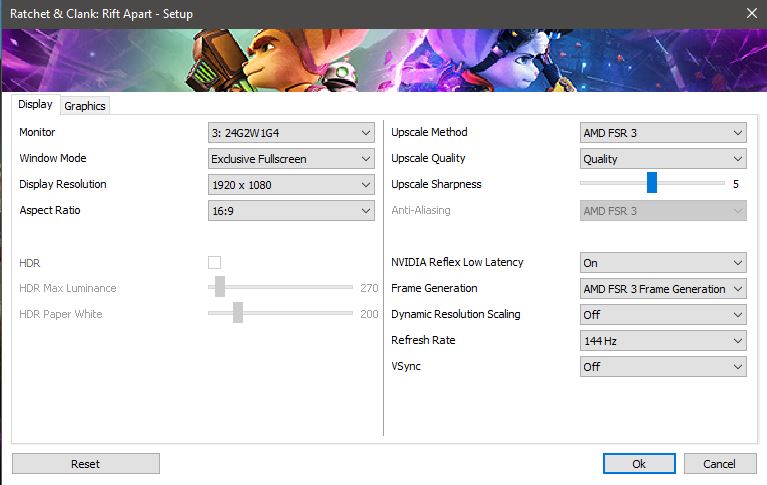The width and height of the screenshot is (767, 485).
Task: Click the Reset button
Action: (x=86, y=463)
